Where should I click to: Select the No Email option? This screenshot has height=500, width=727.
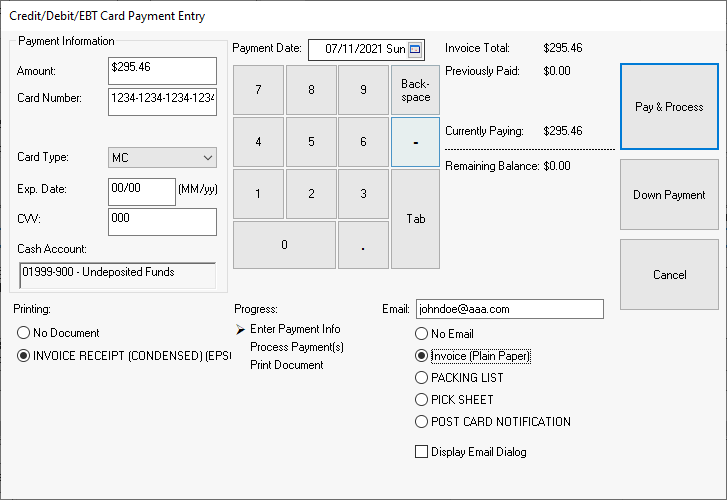tap(422, 334)
